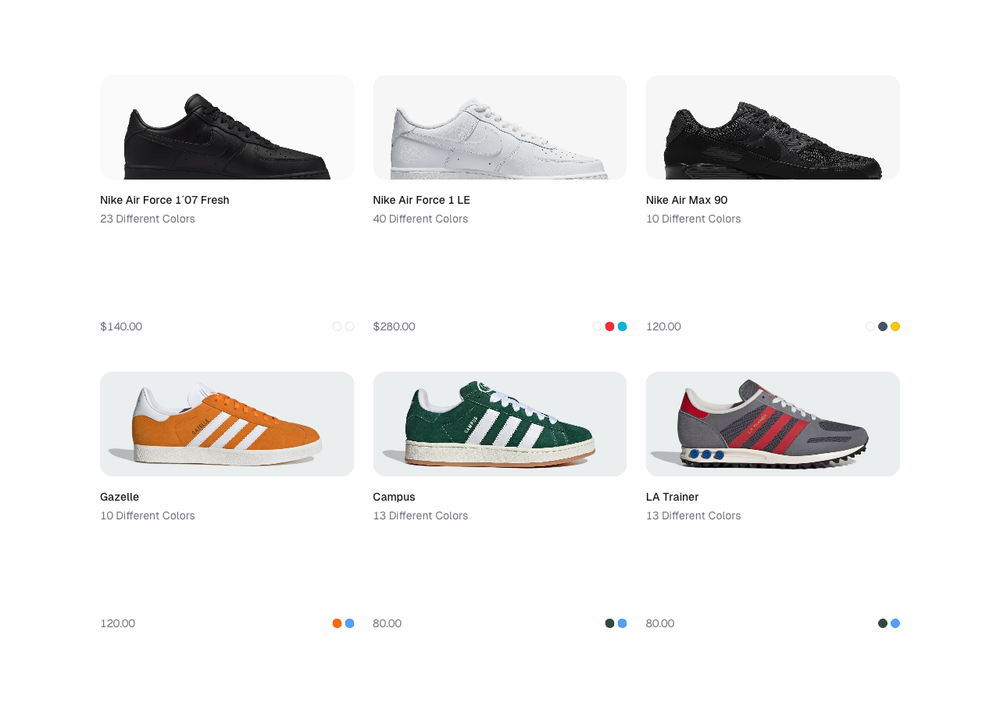Pick white swatch on Nike Air Force 1 LE
The height and width of the screenshot is (706, 1000).
pyautogui.click(x=597, y=327)
